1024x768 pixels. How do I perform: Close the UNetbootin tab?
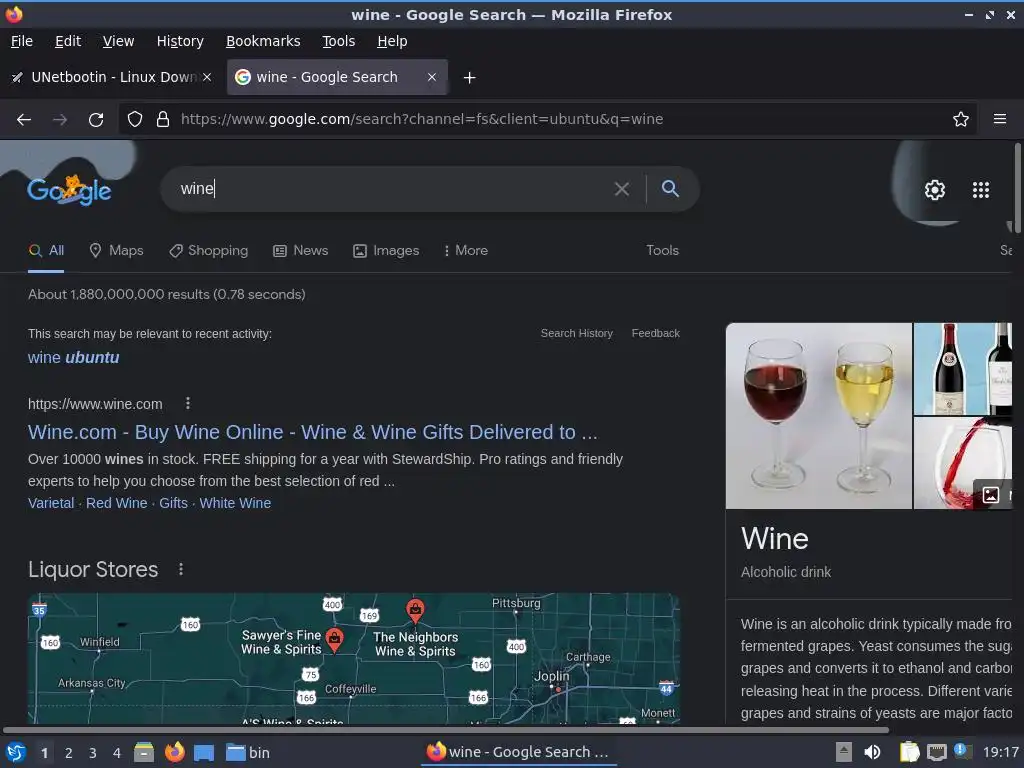pyautogui.click(x=207, y=77)
